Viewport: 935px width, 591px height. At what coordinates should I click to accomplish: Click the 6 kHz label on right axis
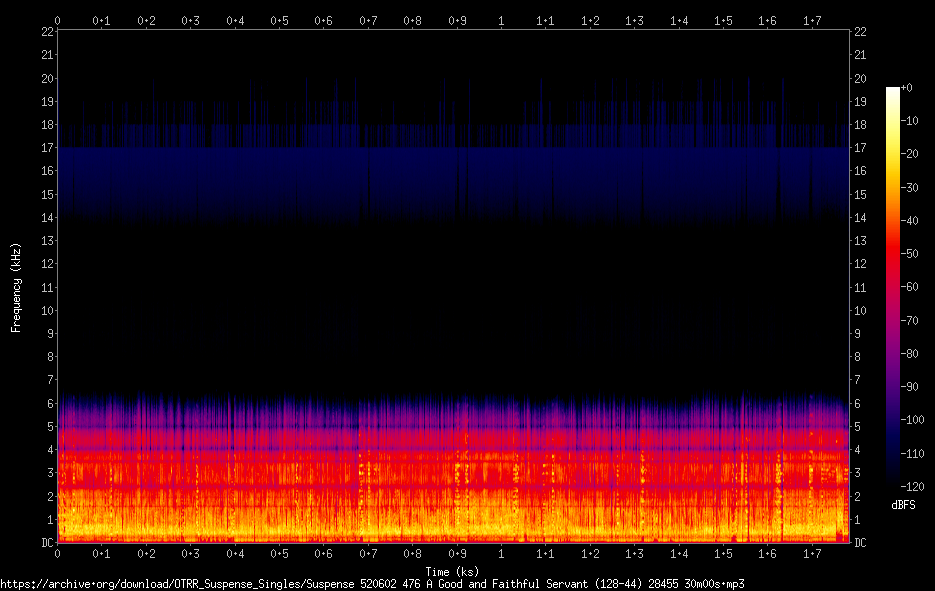click(x=857, y=404)
